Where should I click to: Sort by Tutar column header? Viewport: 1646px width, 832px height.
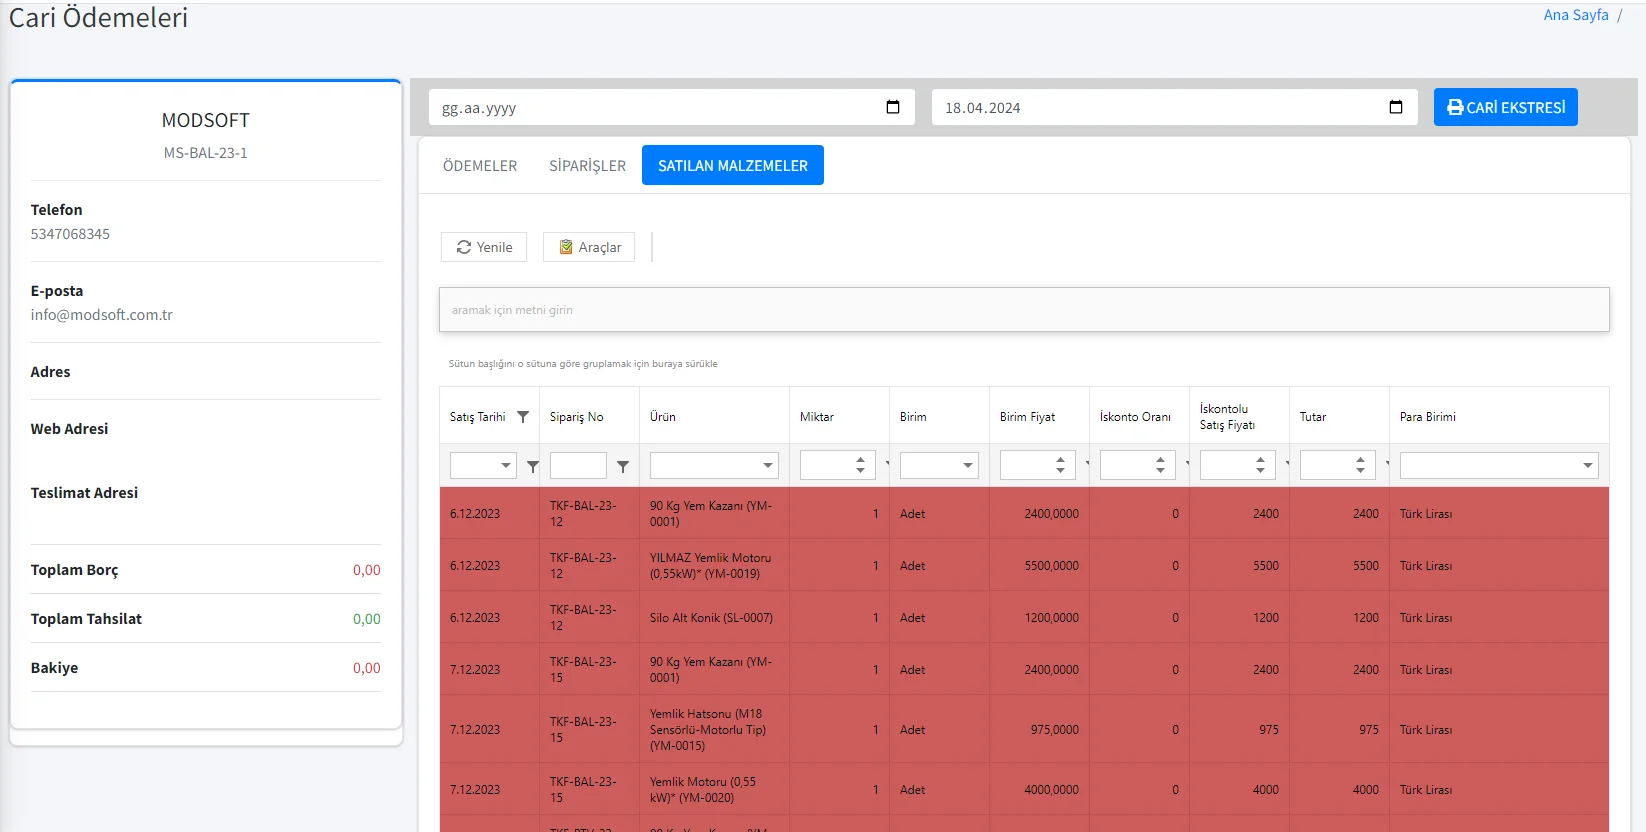pyautogui.click(x=1313, y=417)
